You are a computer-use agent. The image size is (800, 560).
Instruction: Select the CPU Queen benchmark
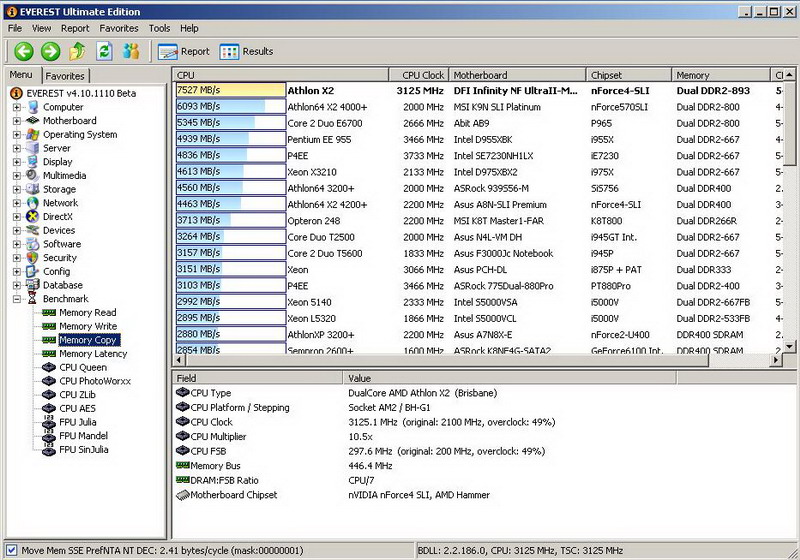(x=83, y=367)
